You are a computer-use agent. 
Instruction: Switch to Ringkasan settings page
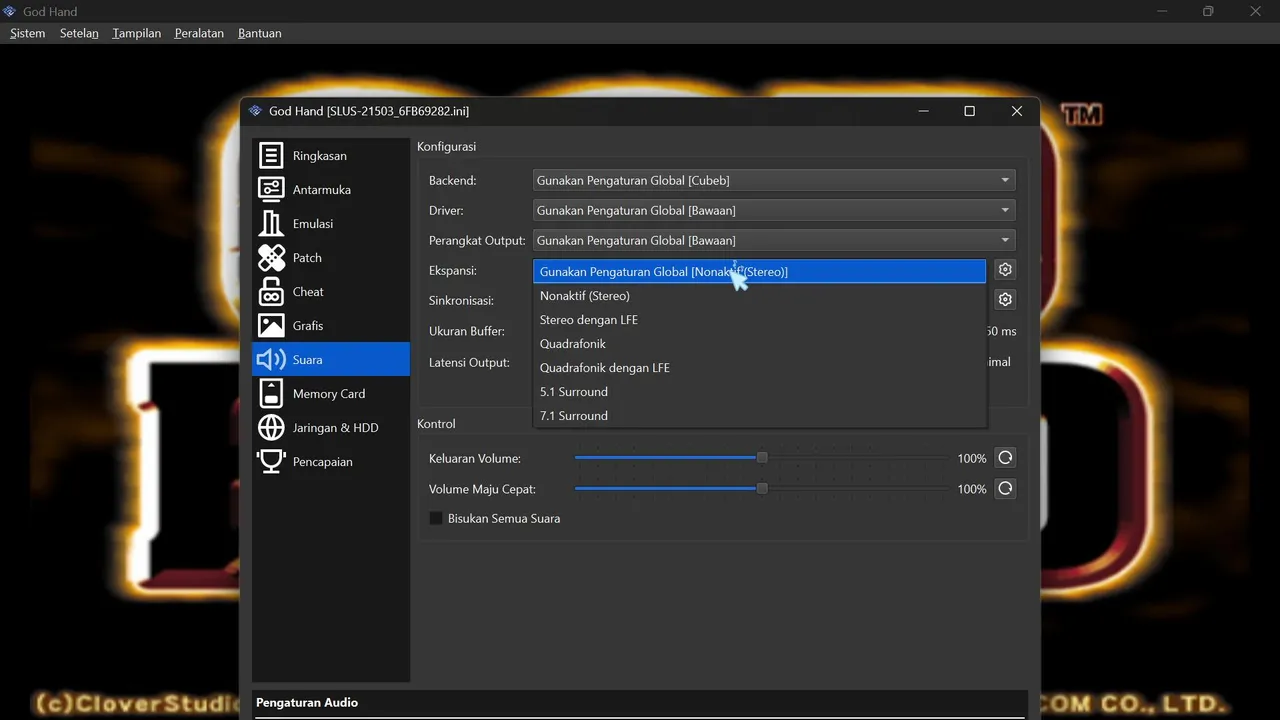[x=331, y=156]
